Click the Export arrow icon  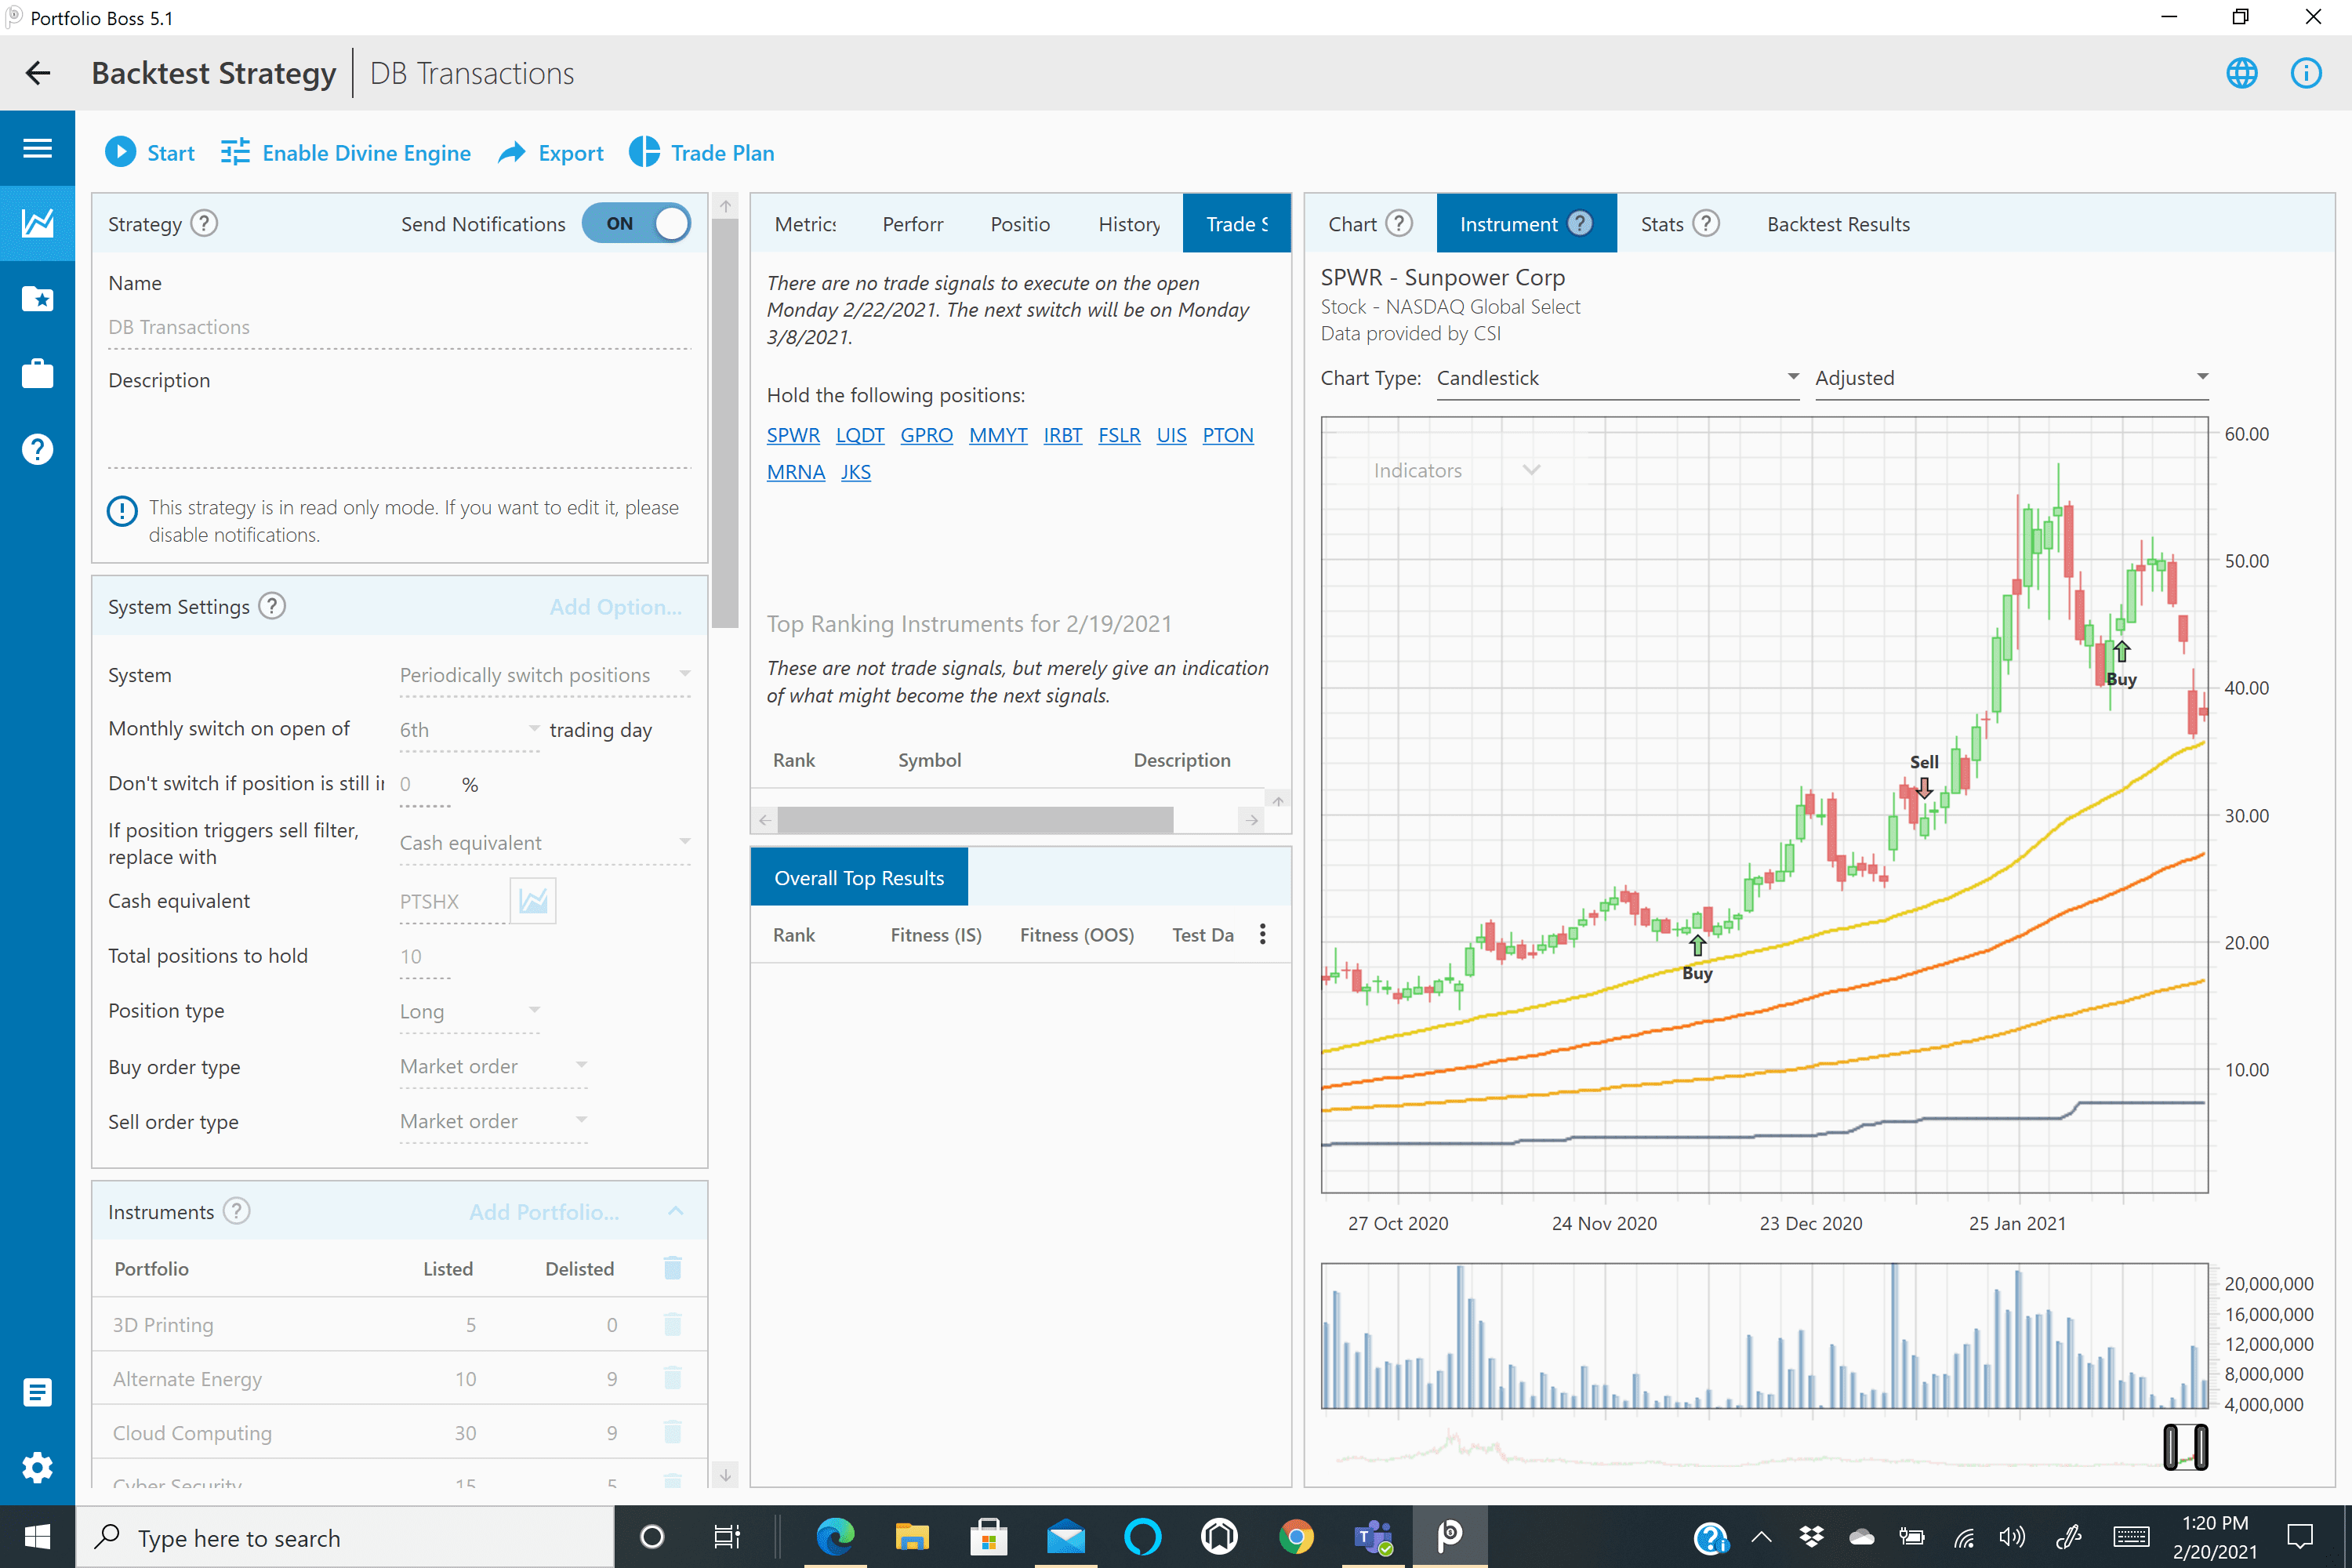(x=512, y=152)
